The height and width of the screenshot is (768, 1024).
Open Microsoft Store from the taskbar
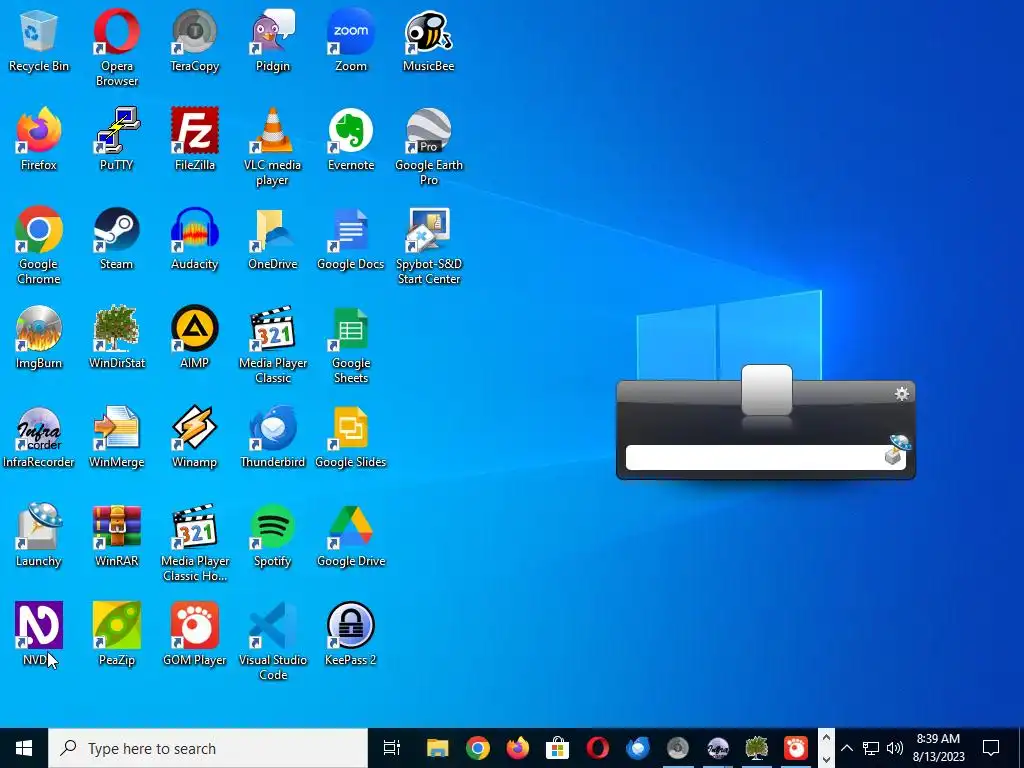click(557, 748)
